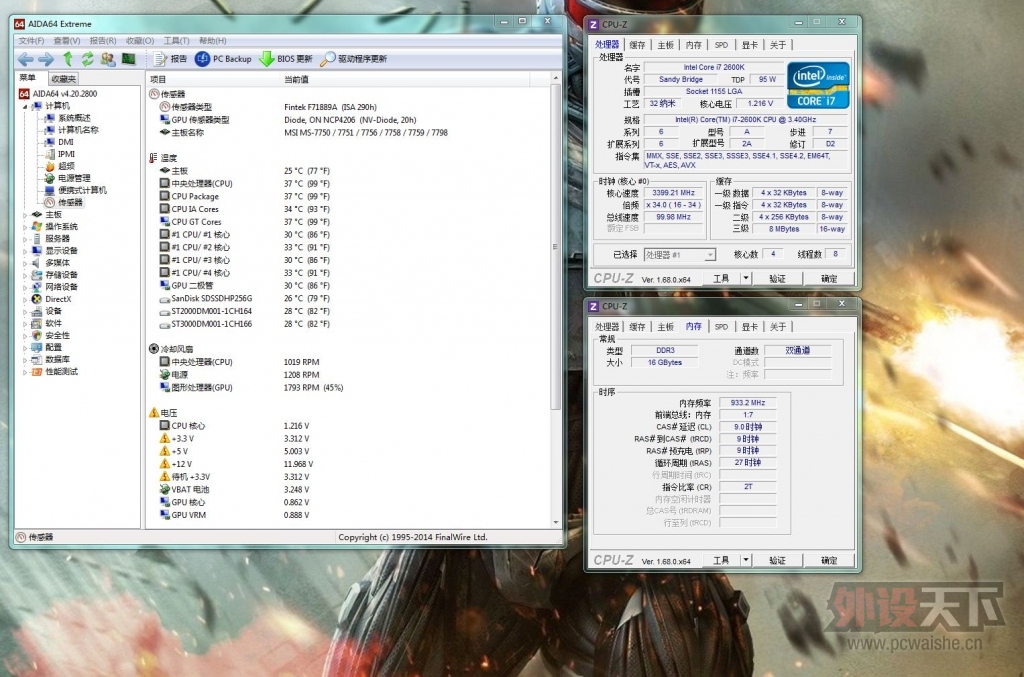
Task: Click the 性能测试 orange icon in tree
Action: point(37,371)
